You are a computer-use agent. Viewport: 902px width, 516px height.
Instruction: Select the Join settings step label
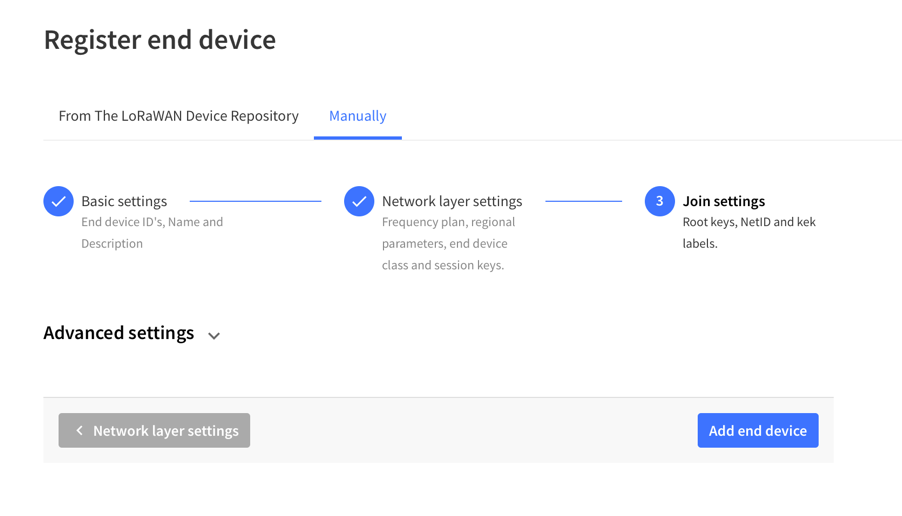(x=724, y=201)
